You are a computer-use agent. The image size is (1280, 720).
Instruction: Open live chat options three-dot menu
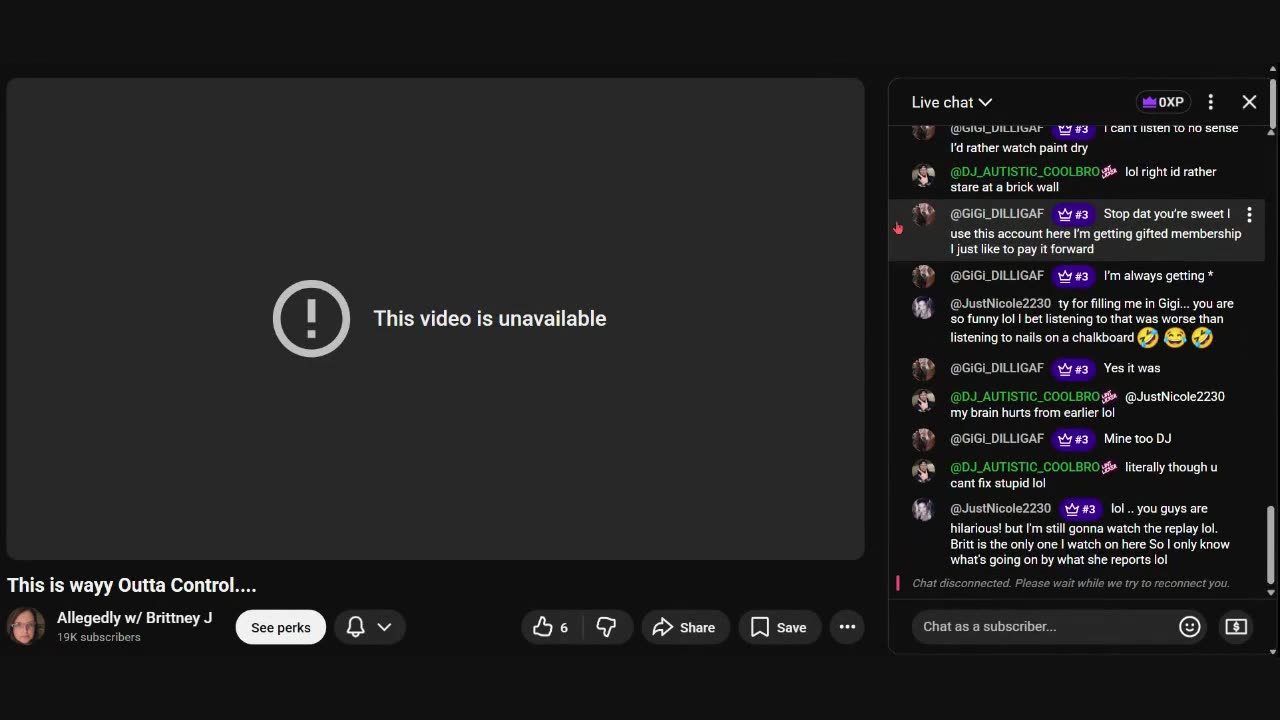click(1211, 102)
